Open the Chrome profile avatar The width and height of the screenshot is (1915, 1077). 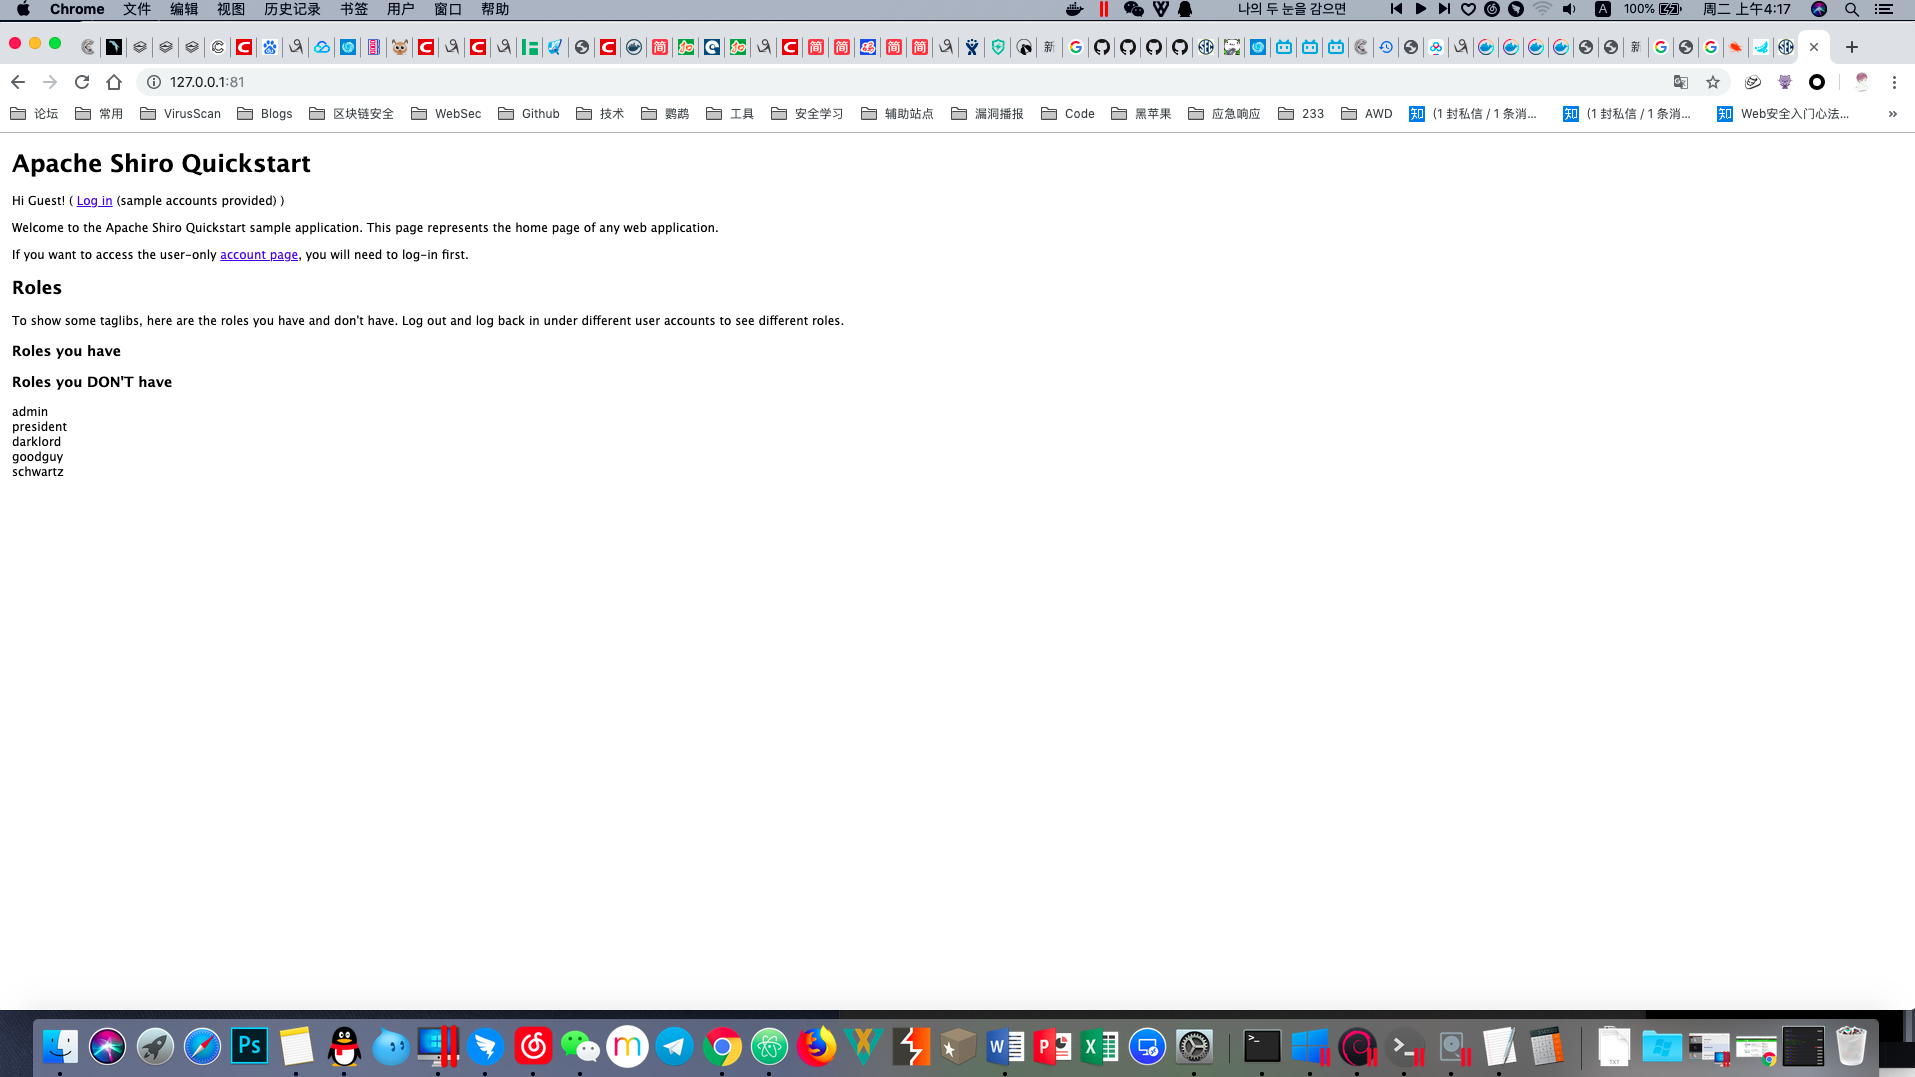click(1862, 82)
